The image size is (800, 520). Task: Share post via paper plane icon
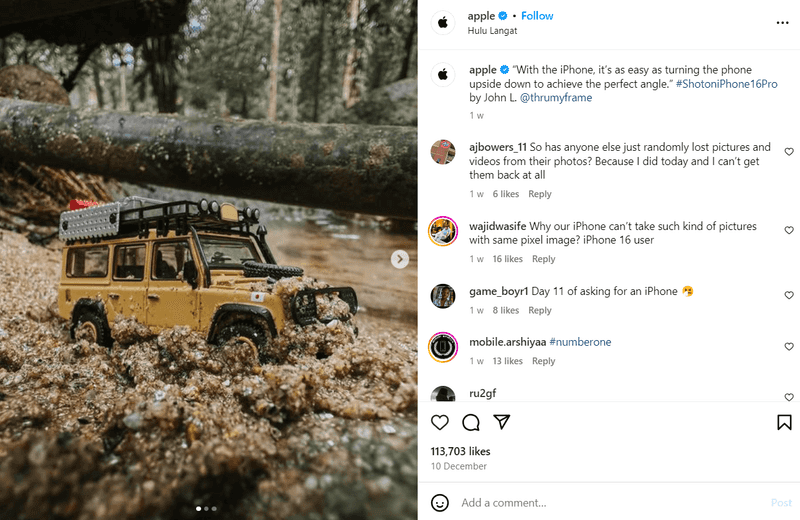pyautogui.click(x=502, y=422)
